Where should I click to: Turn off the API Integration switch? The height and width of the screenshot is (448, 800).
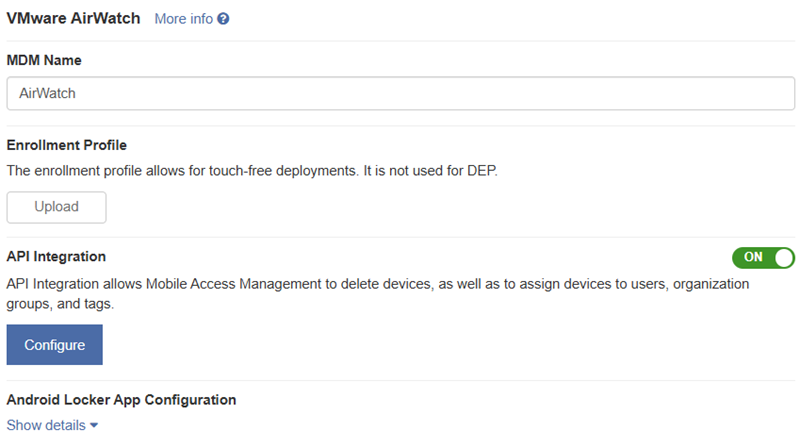point(763,258)
